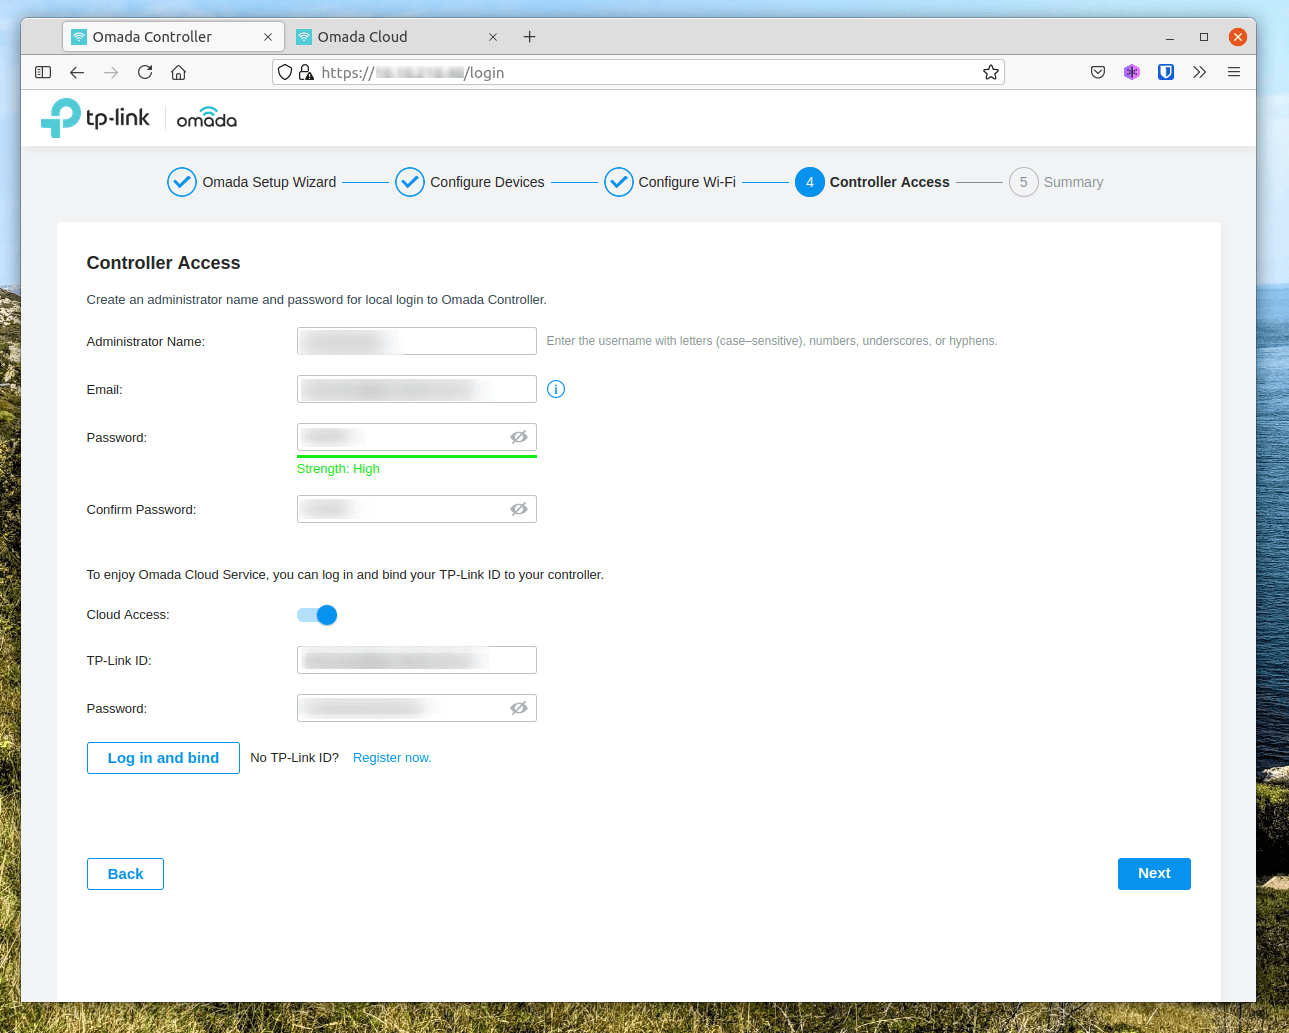This screenshot has width=1289, height=1033.
Task: Go back with the browser back arrow
Action: 77,72
